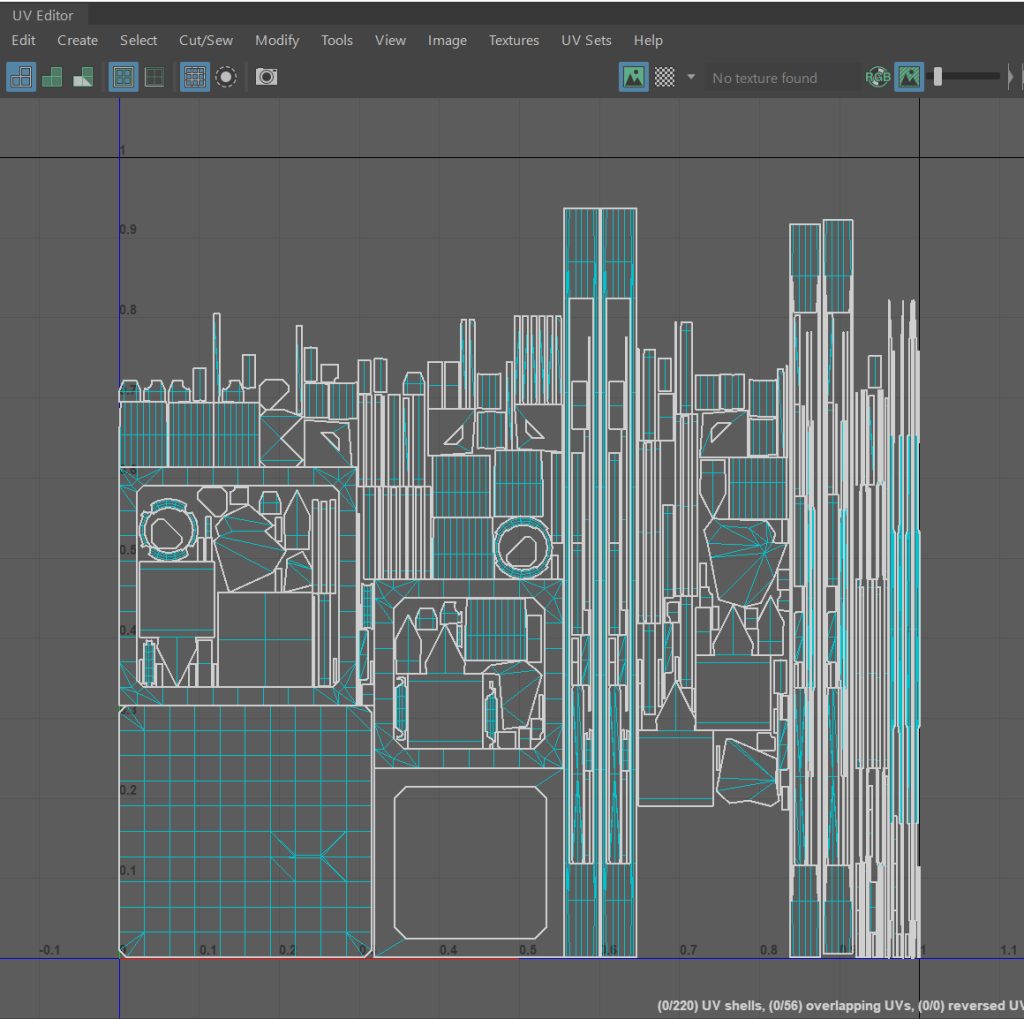Click the RGB channels display icon
1024x1019 pixels.
877,77
